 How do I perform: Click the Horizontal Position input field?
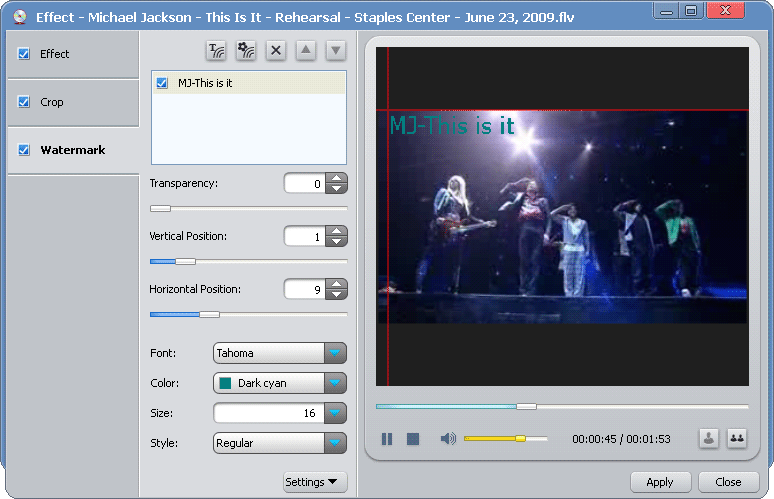click(305, 289)
